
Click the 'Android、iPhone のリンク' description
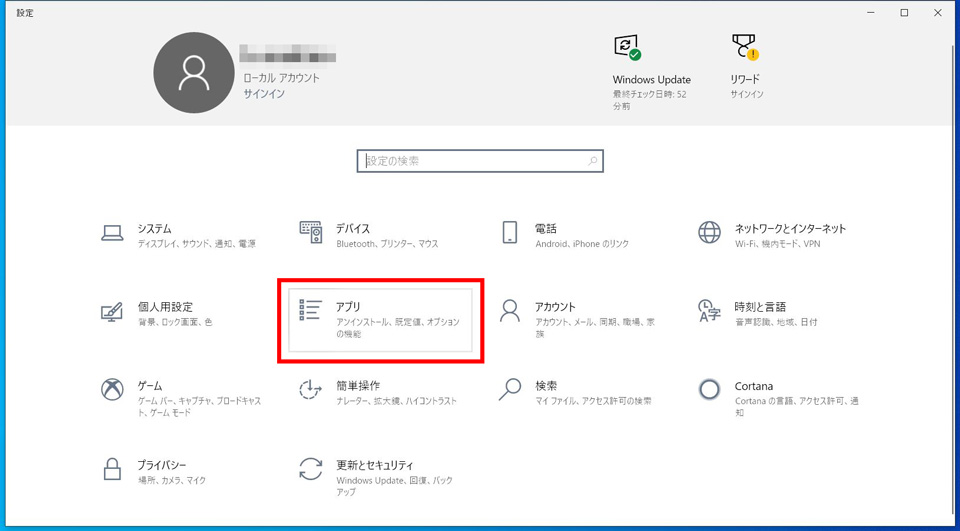pos(582,244)
